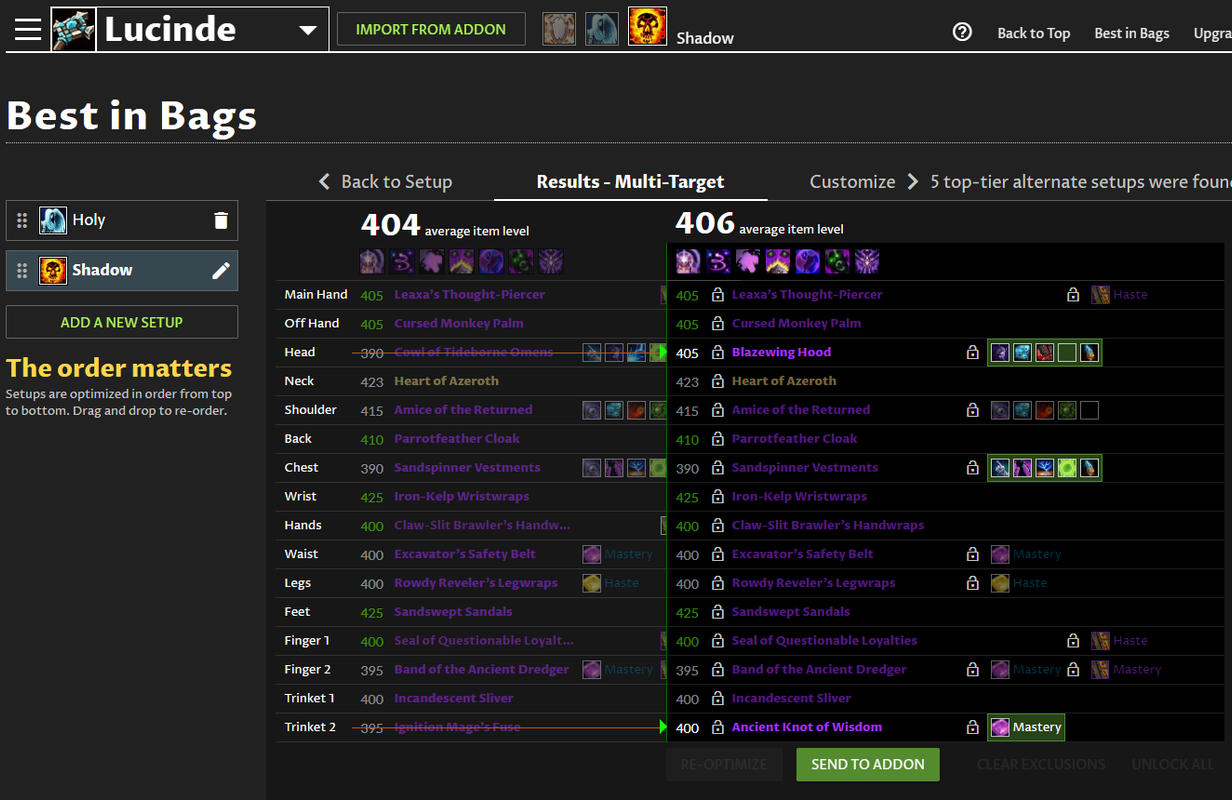Open the hamburger main menu
This screenshot has height=800, width=1232.
[x=28, y=29]
